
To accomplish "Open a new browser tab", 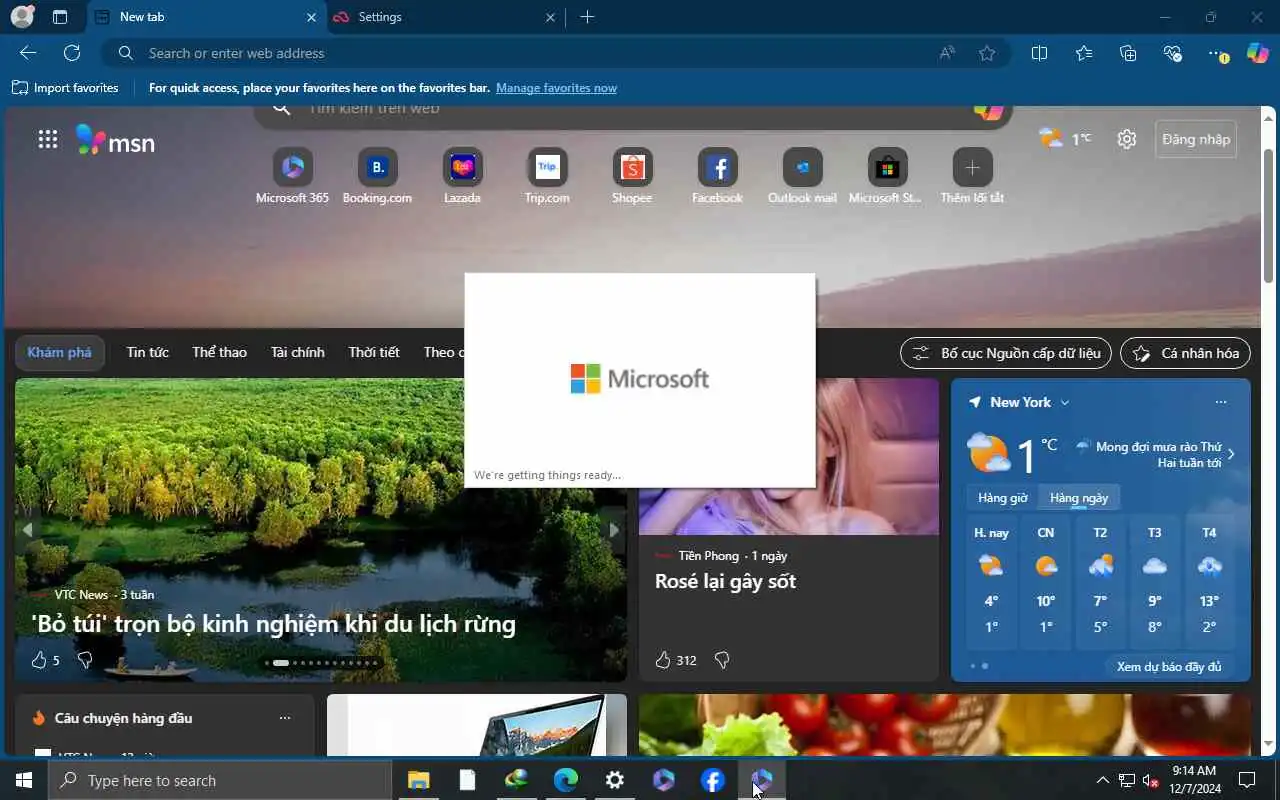I will (587, 17).
